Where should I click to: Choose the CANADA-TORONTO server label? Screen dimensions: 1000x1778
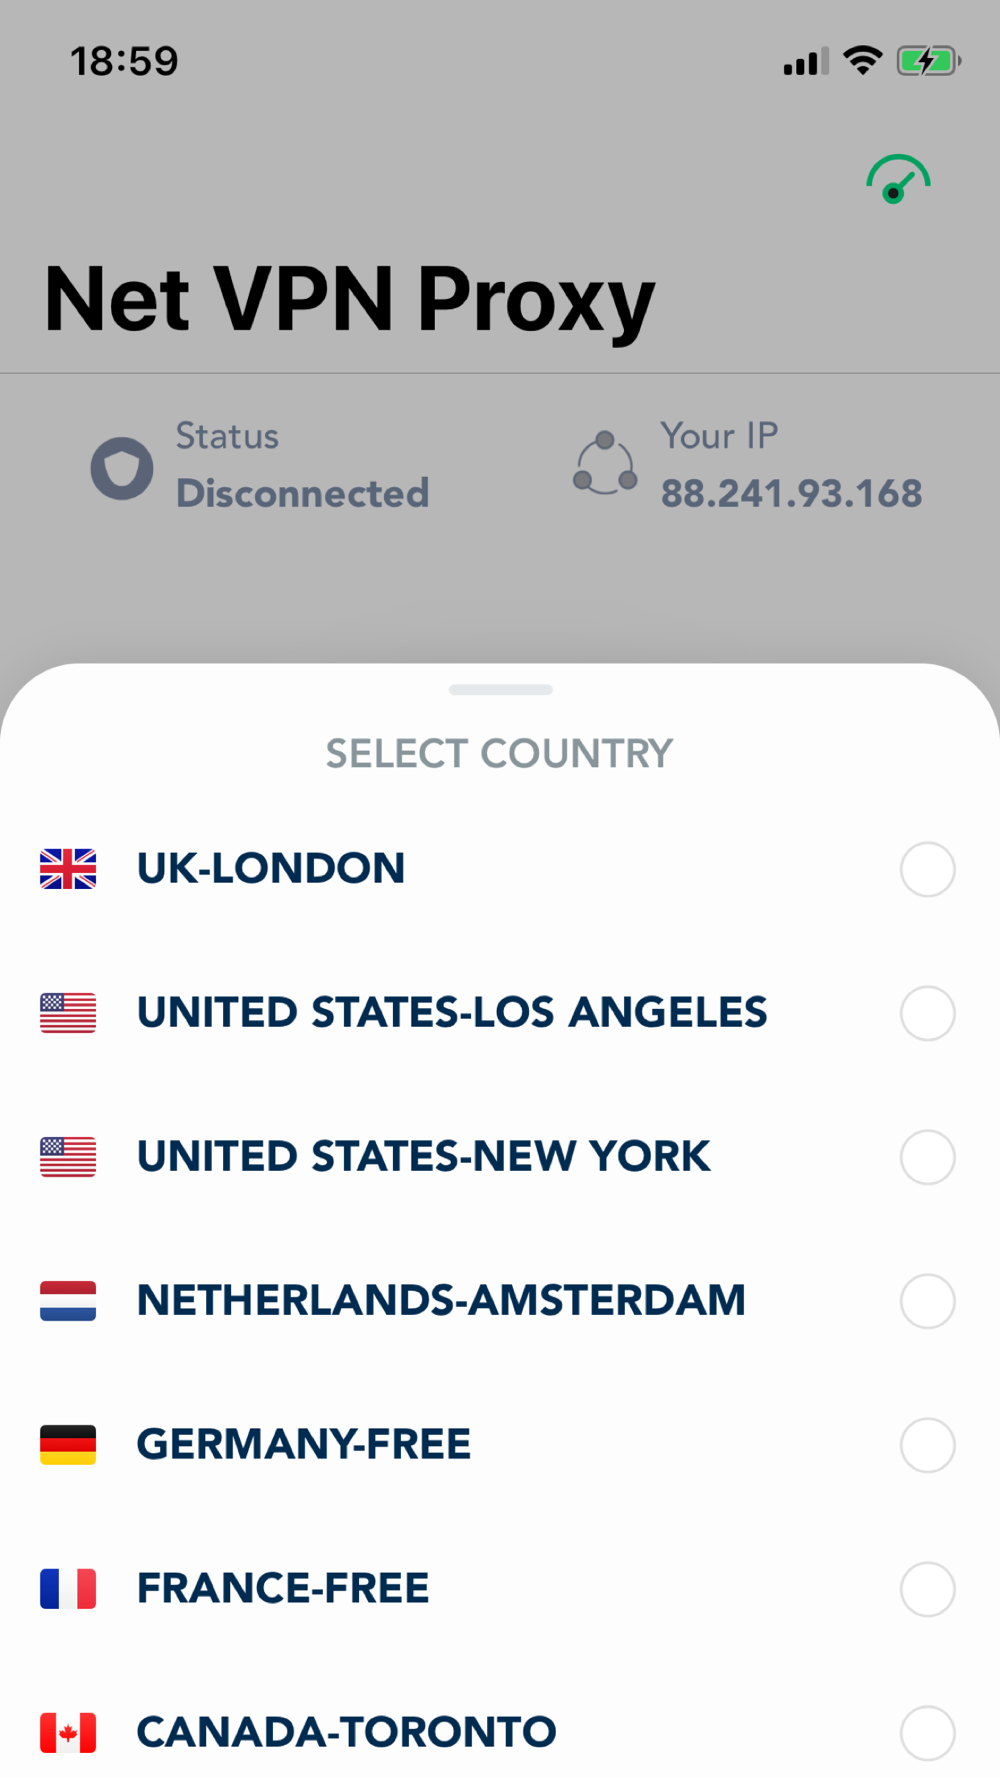[x=346, y=1732]
